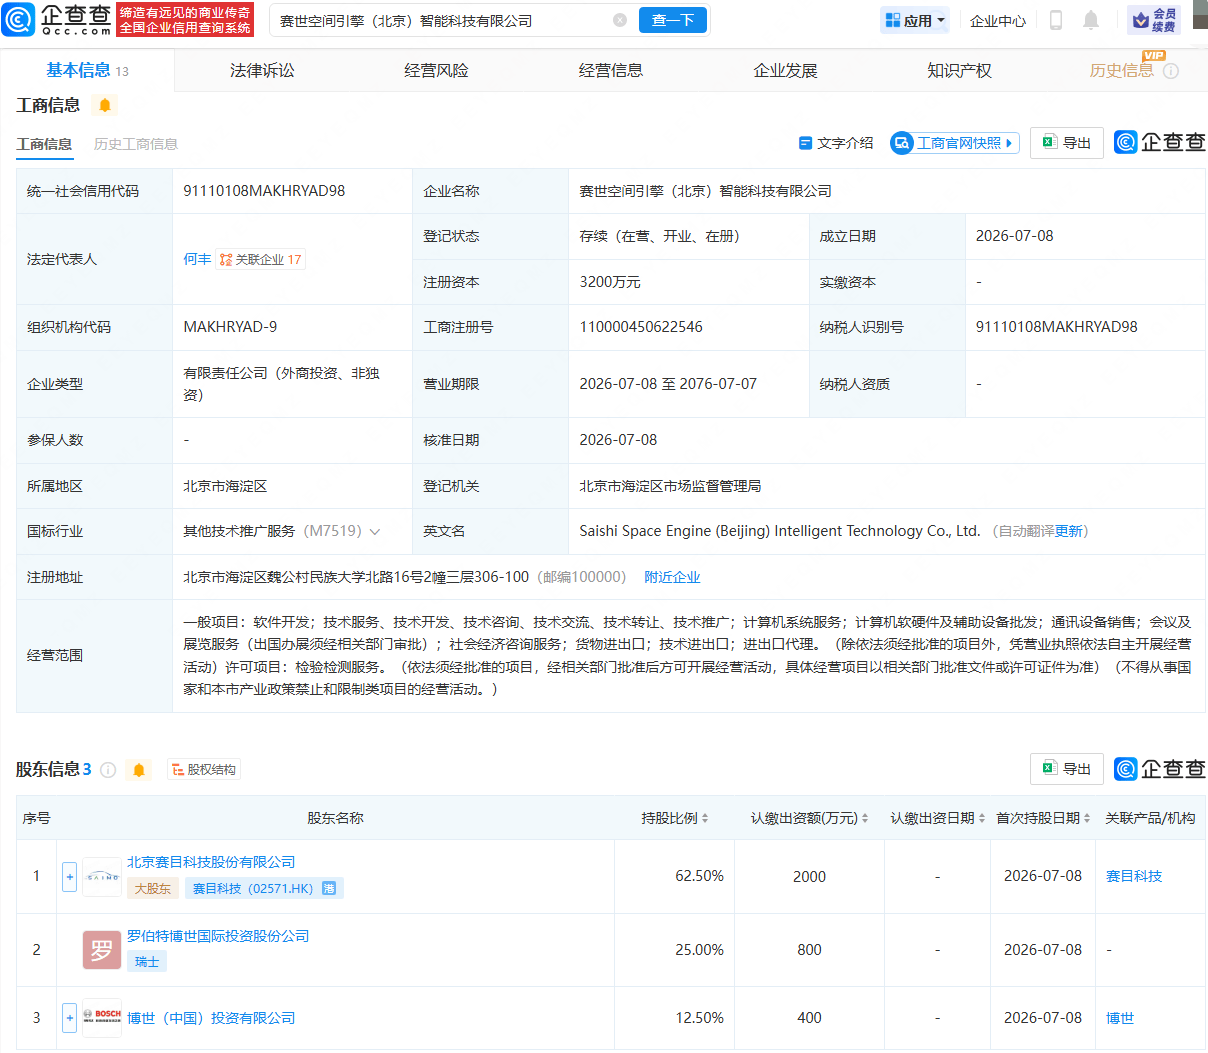Clear the search box with X icon
Viewport: 1208px width, 1053px height.
pyautogui.click(x=620, y=20)
